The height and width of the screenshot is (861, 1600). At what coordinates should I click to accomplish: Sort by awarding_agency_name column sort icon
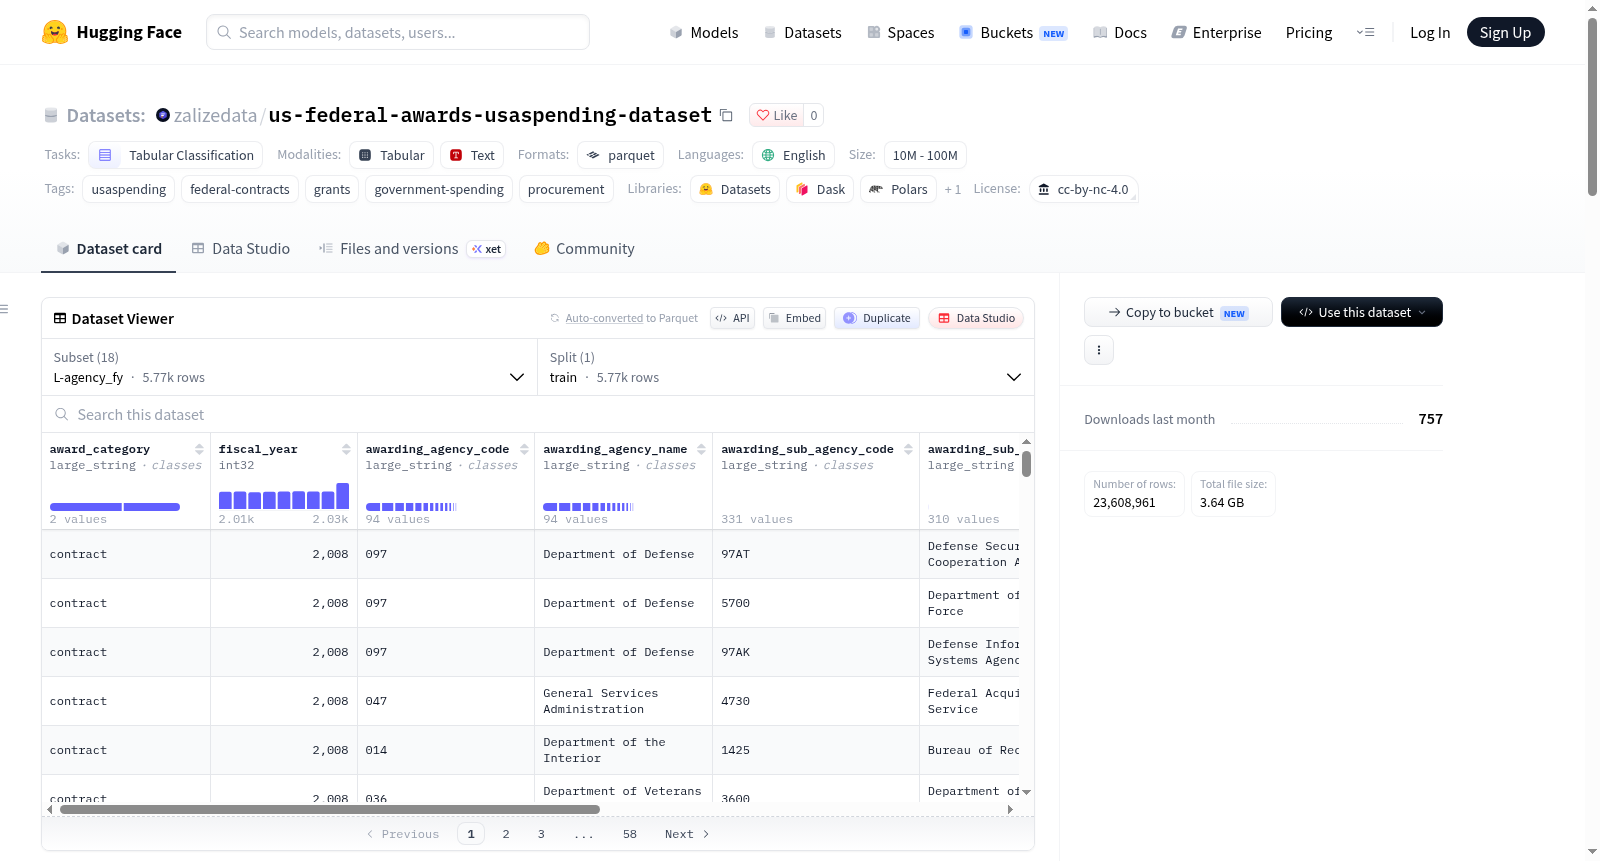pyautogui.click(x=701, y=449)
